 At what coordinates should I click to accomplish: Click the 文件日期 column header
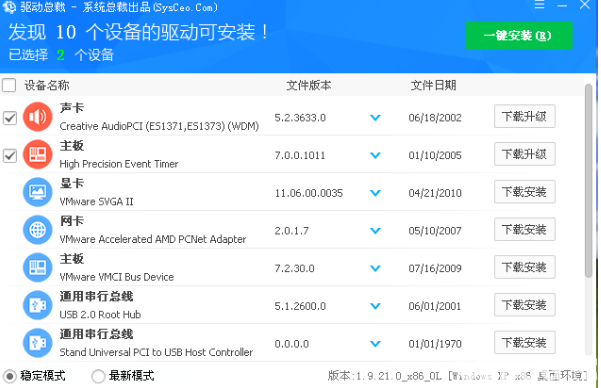pos(434,85)
